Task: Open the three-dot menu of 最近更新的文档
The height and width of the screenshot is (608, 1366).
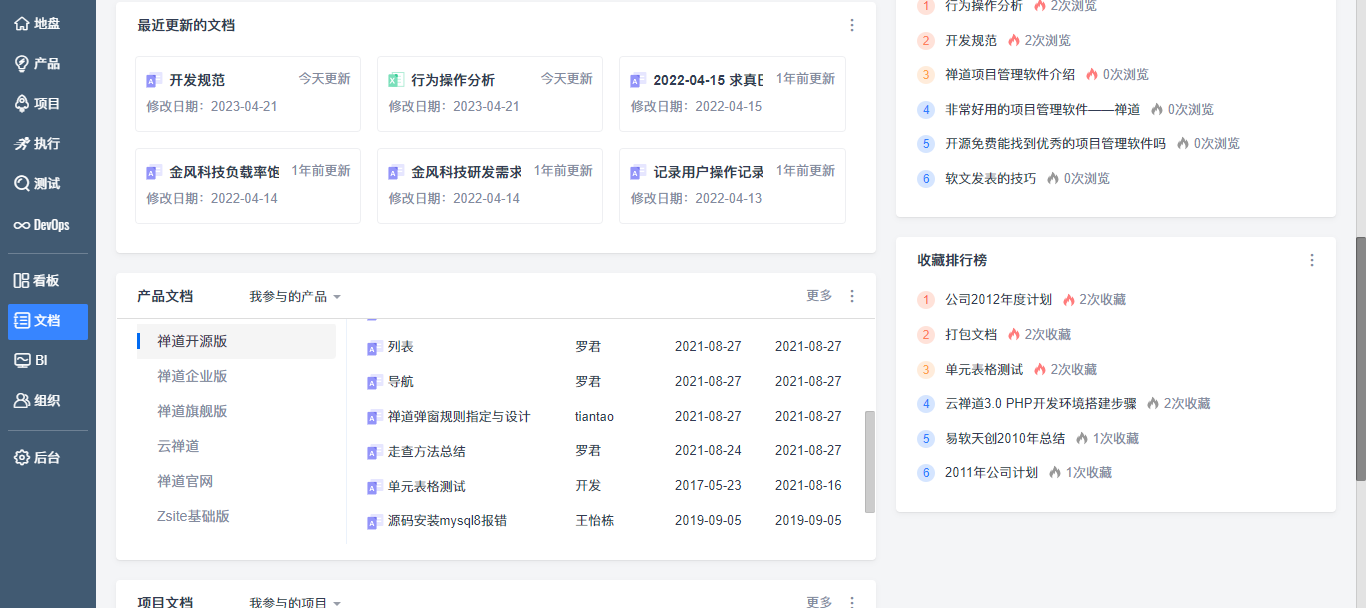Action: (x=852, y=25)
